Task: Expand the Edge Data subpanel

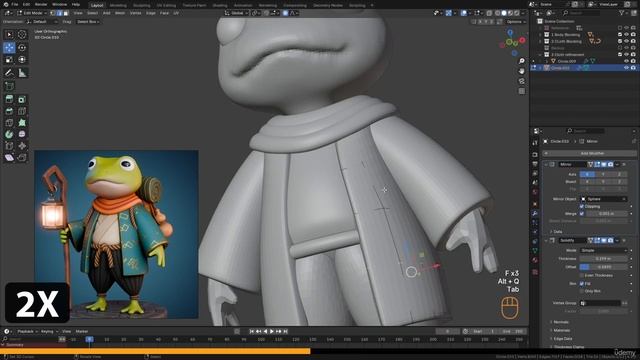Action: coord(562,339)
